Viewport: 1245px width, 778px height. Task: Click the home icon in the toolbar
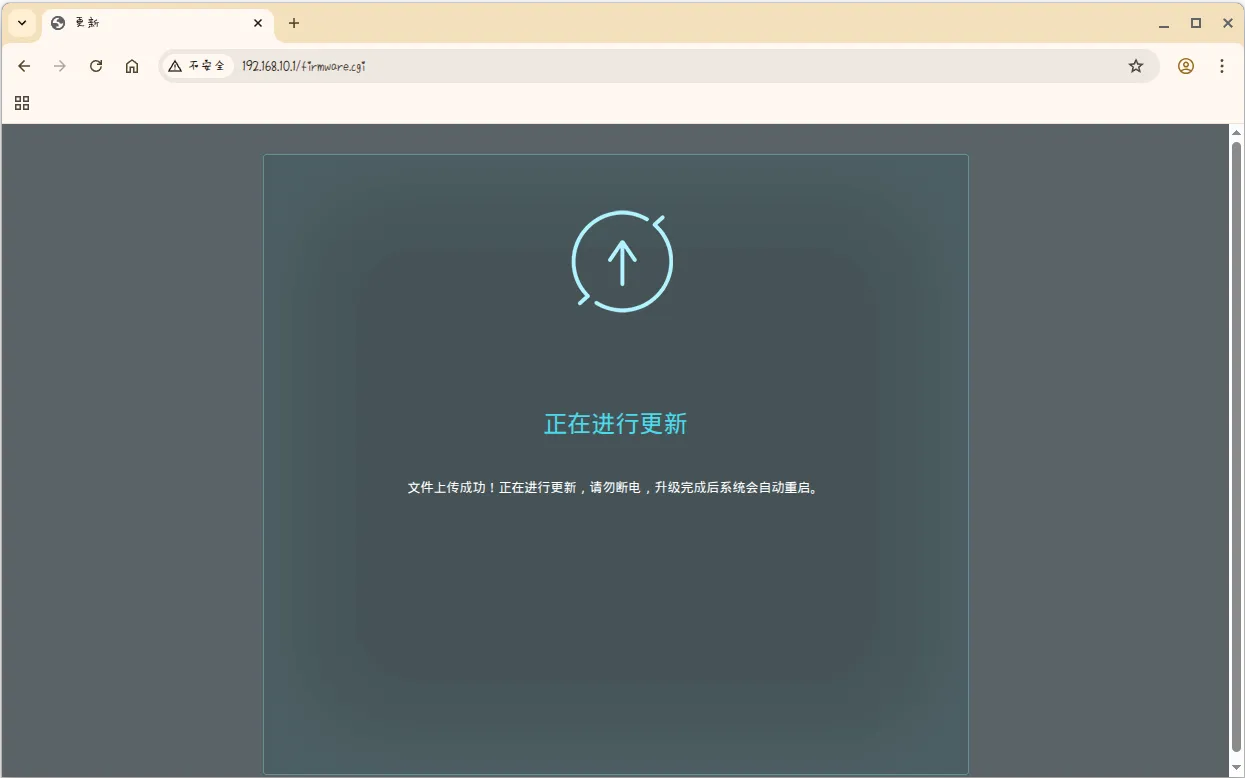[132, 66]
